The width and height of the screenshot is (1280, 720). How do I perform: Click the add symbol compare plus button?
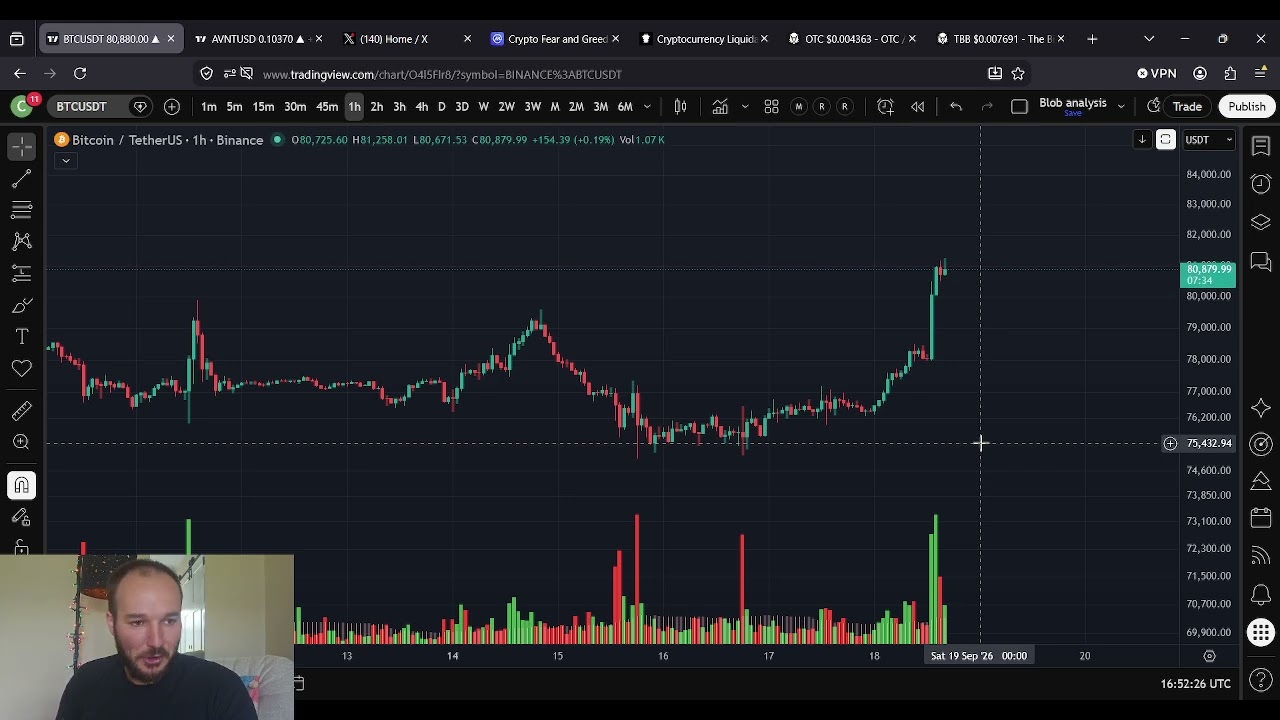point(172,106)
